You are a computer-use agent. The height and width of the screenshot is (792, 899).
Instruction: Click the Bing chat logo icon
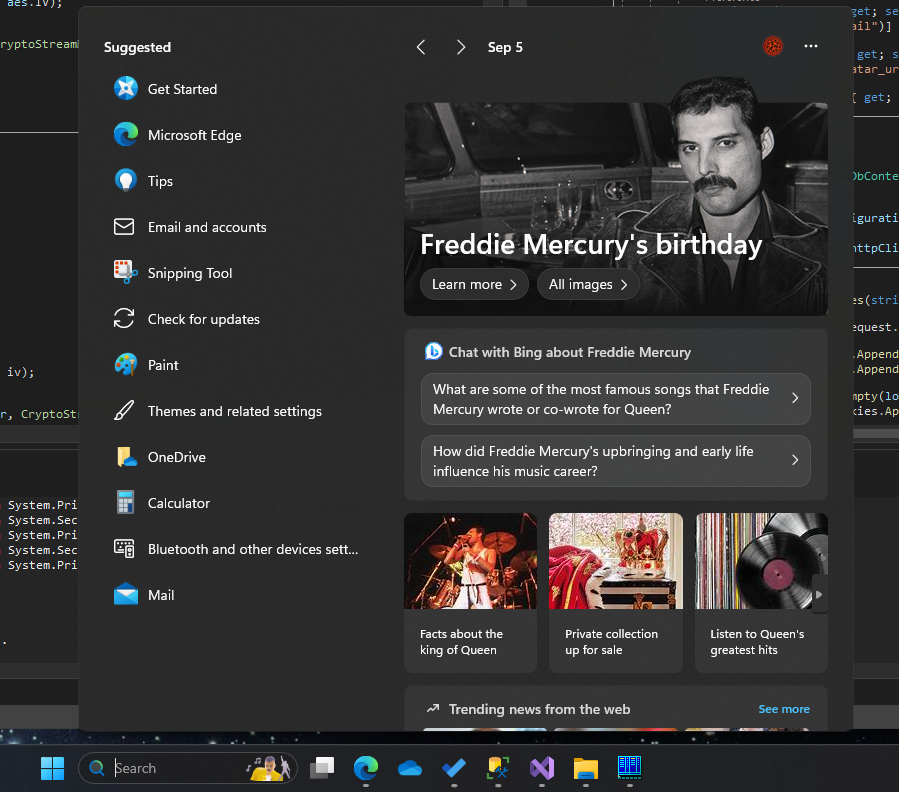pos(433,352)
